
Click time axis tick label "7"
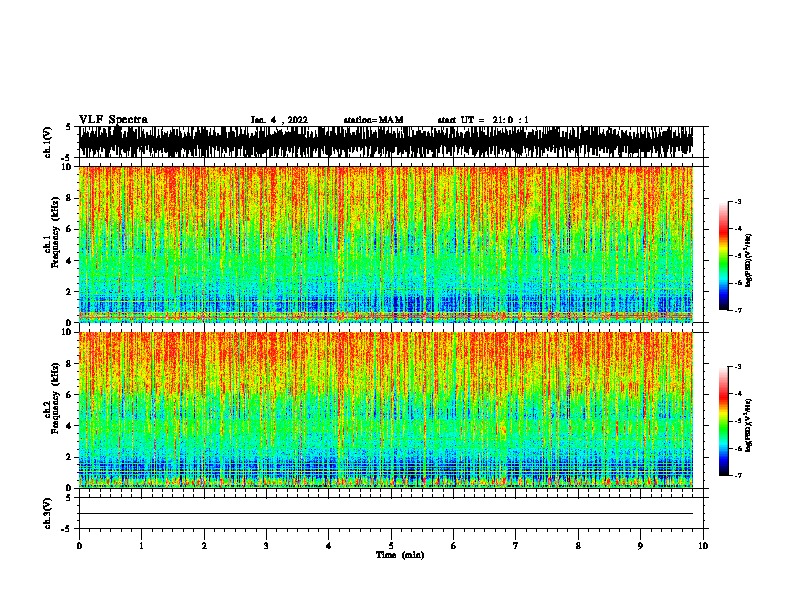pyautogui.click(x=516, y=545)
